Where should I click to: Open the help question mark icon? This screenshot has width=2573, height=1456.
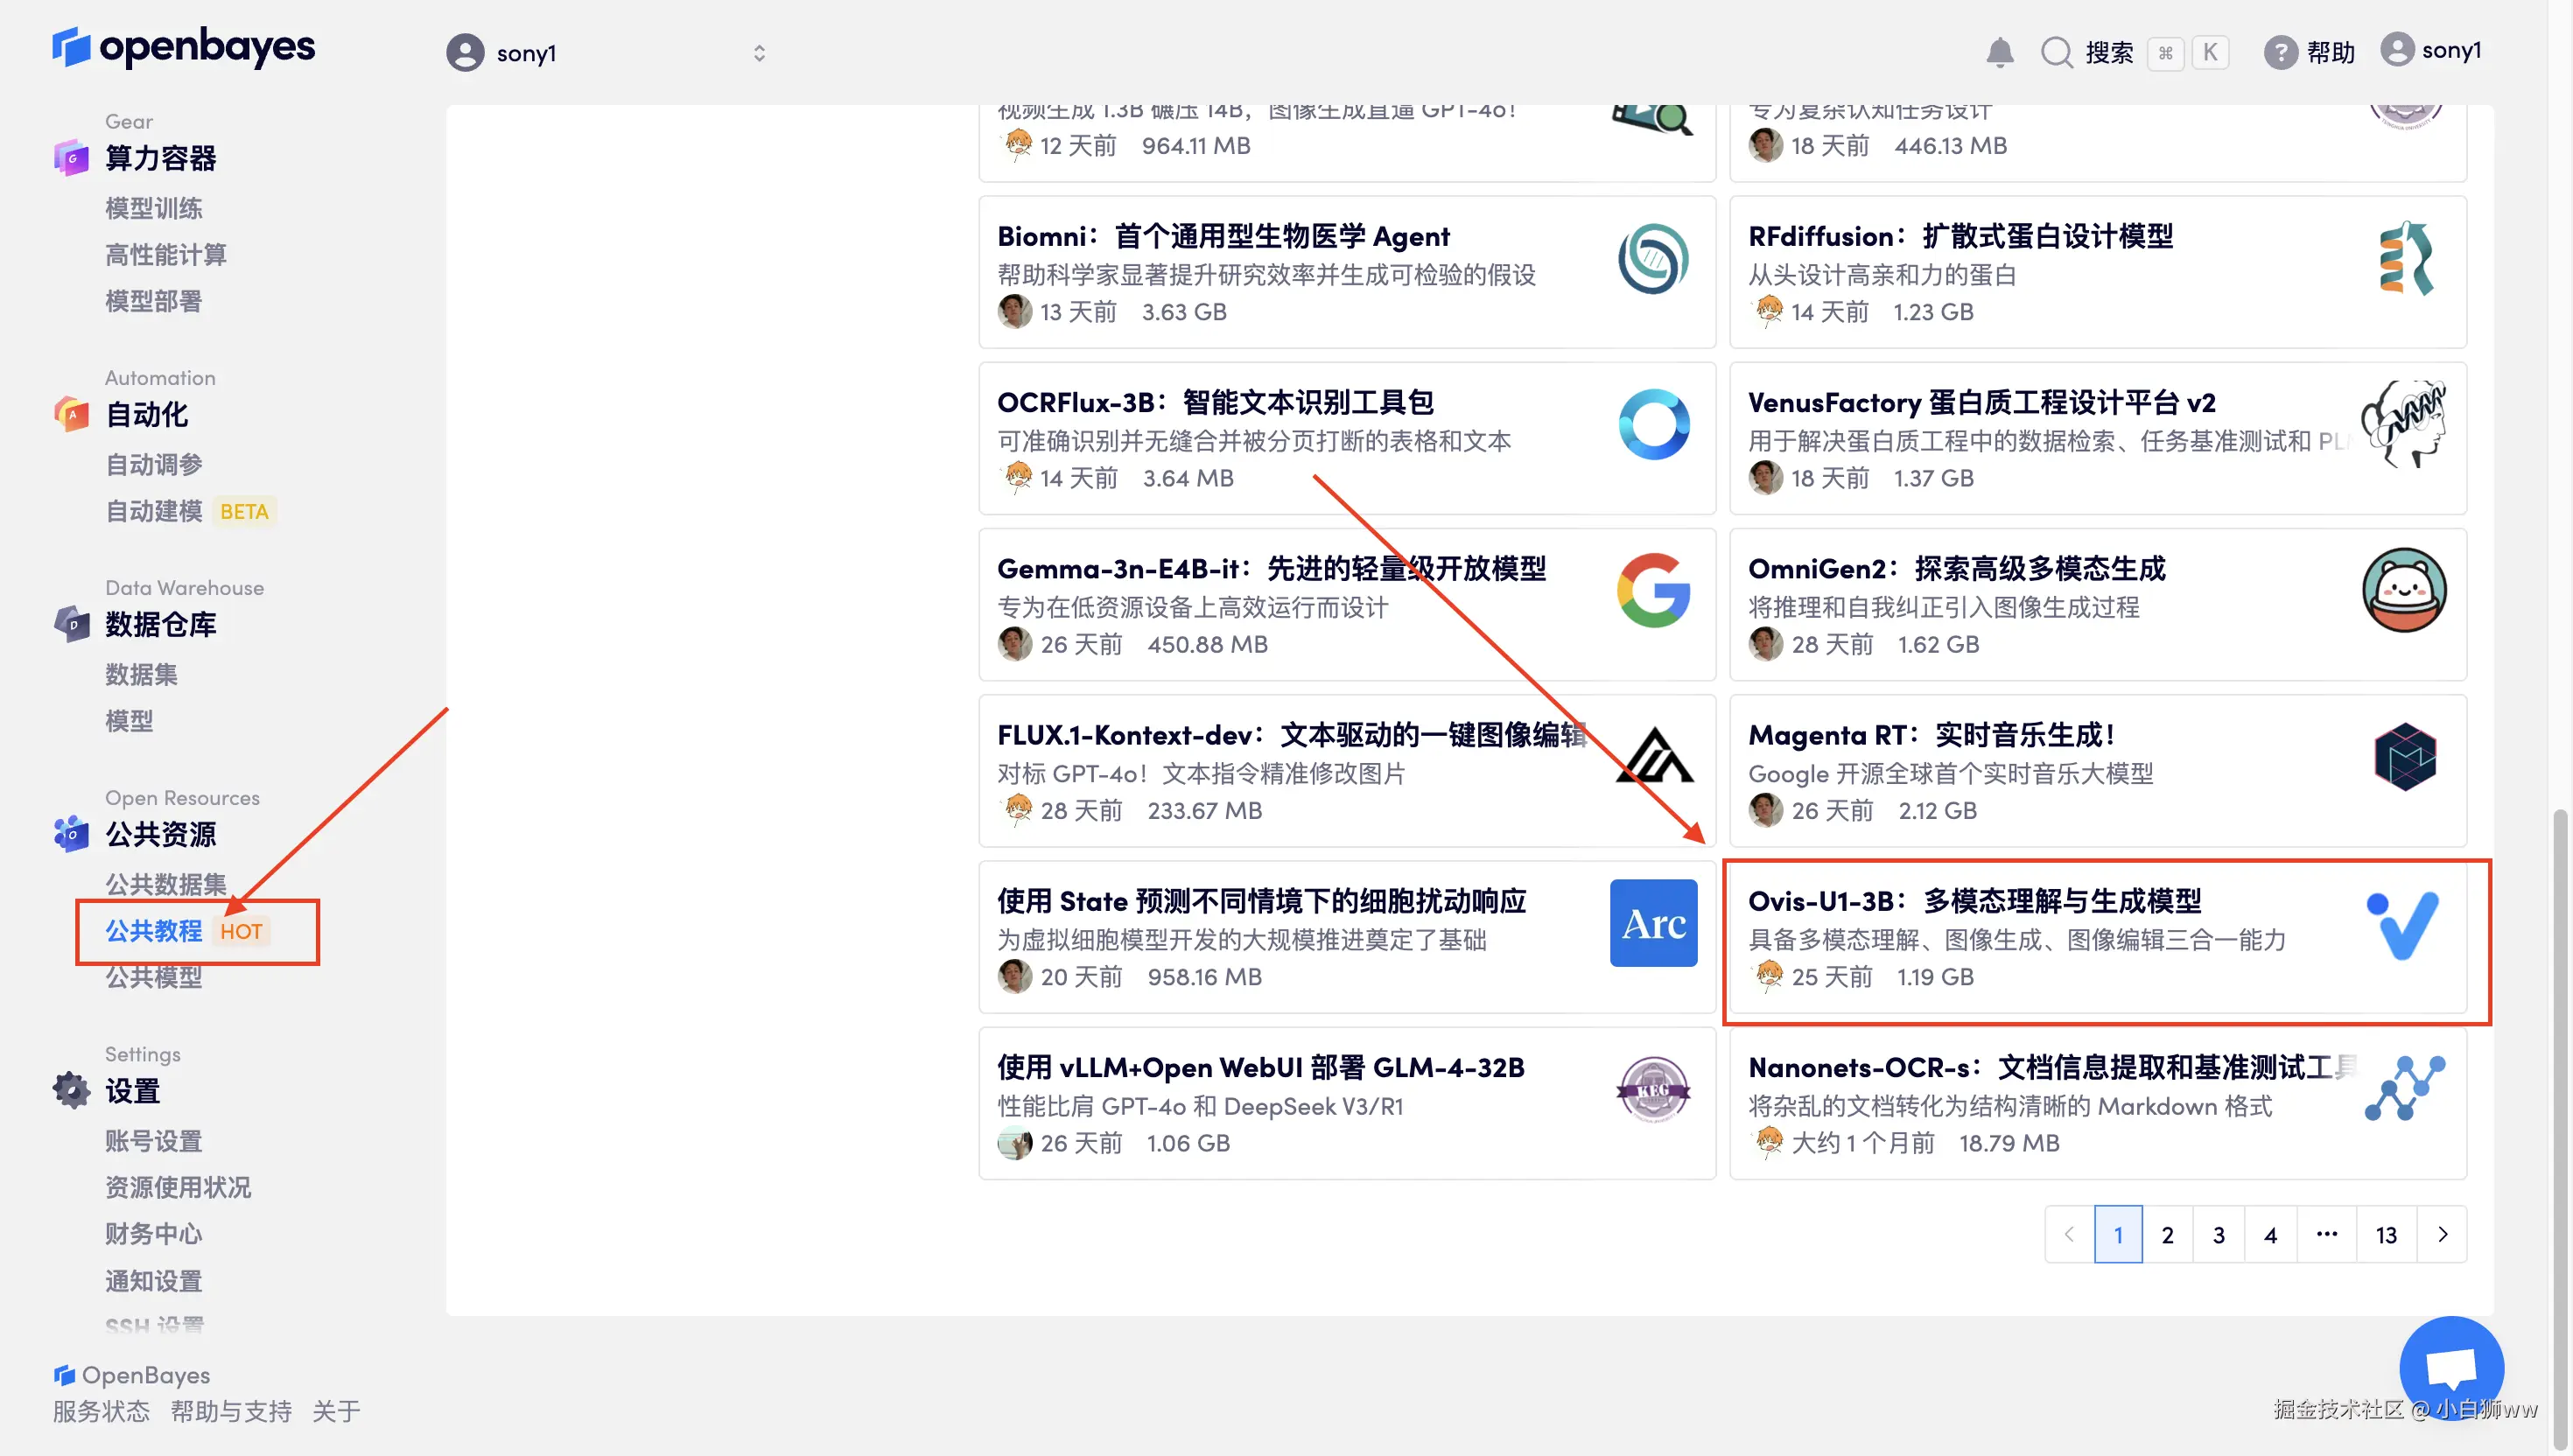(x=2279, y=52)
